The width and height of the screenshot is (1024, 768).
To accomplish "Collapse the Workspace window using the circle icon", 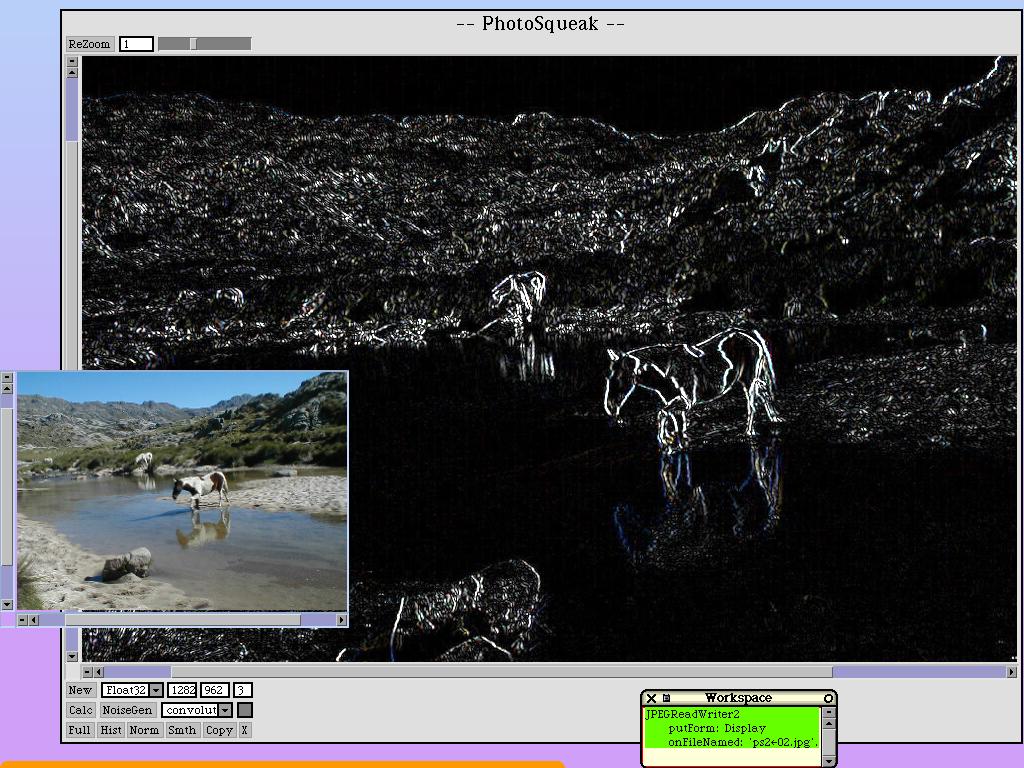I will pyautogui.click(x=828, y=698).
